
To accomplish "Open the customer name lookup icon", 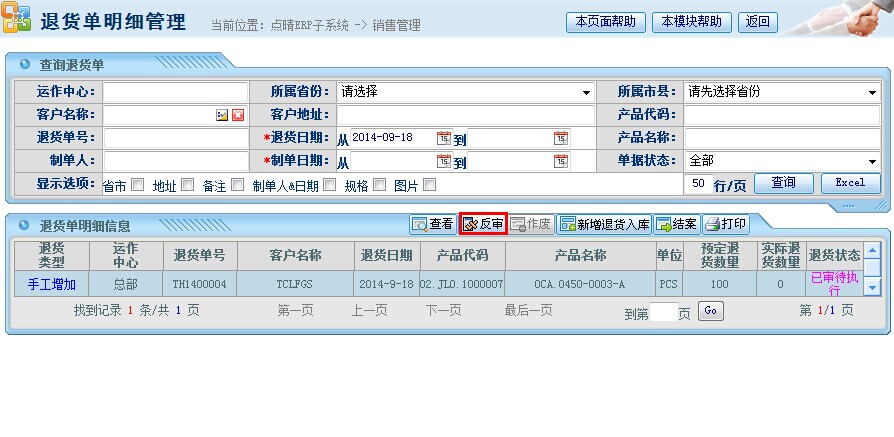I will point(222,115).
